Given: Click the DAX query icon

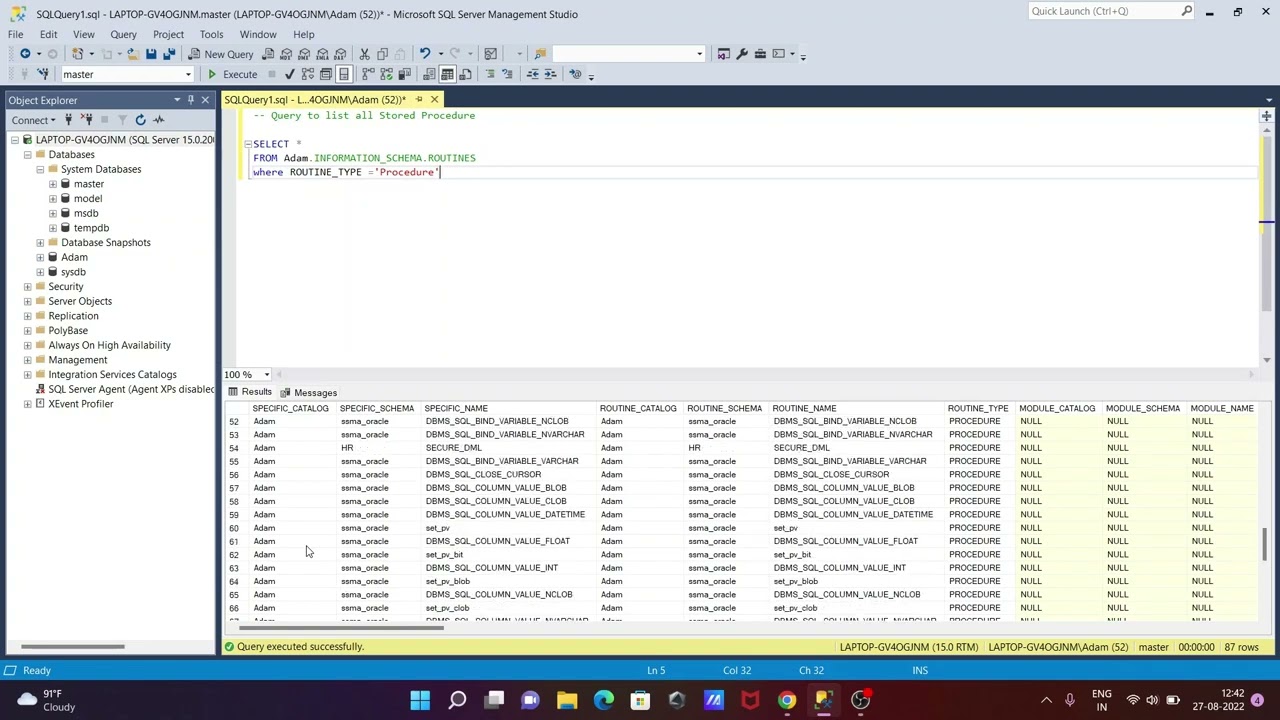Looking at the screenshot, I should coord(340,54).
